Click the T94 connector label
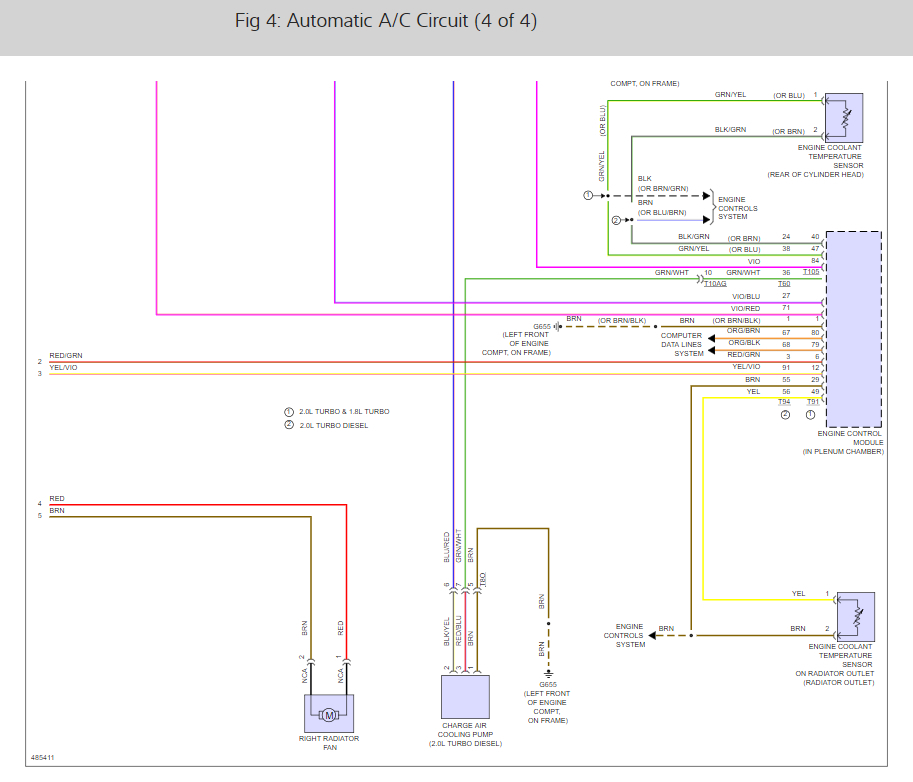Image resolution: width=913 pixels, height=782 pixels. click(x=784, y=402)
